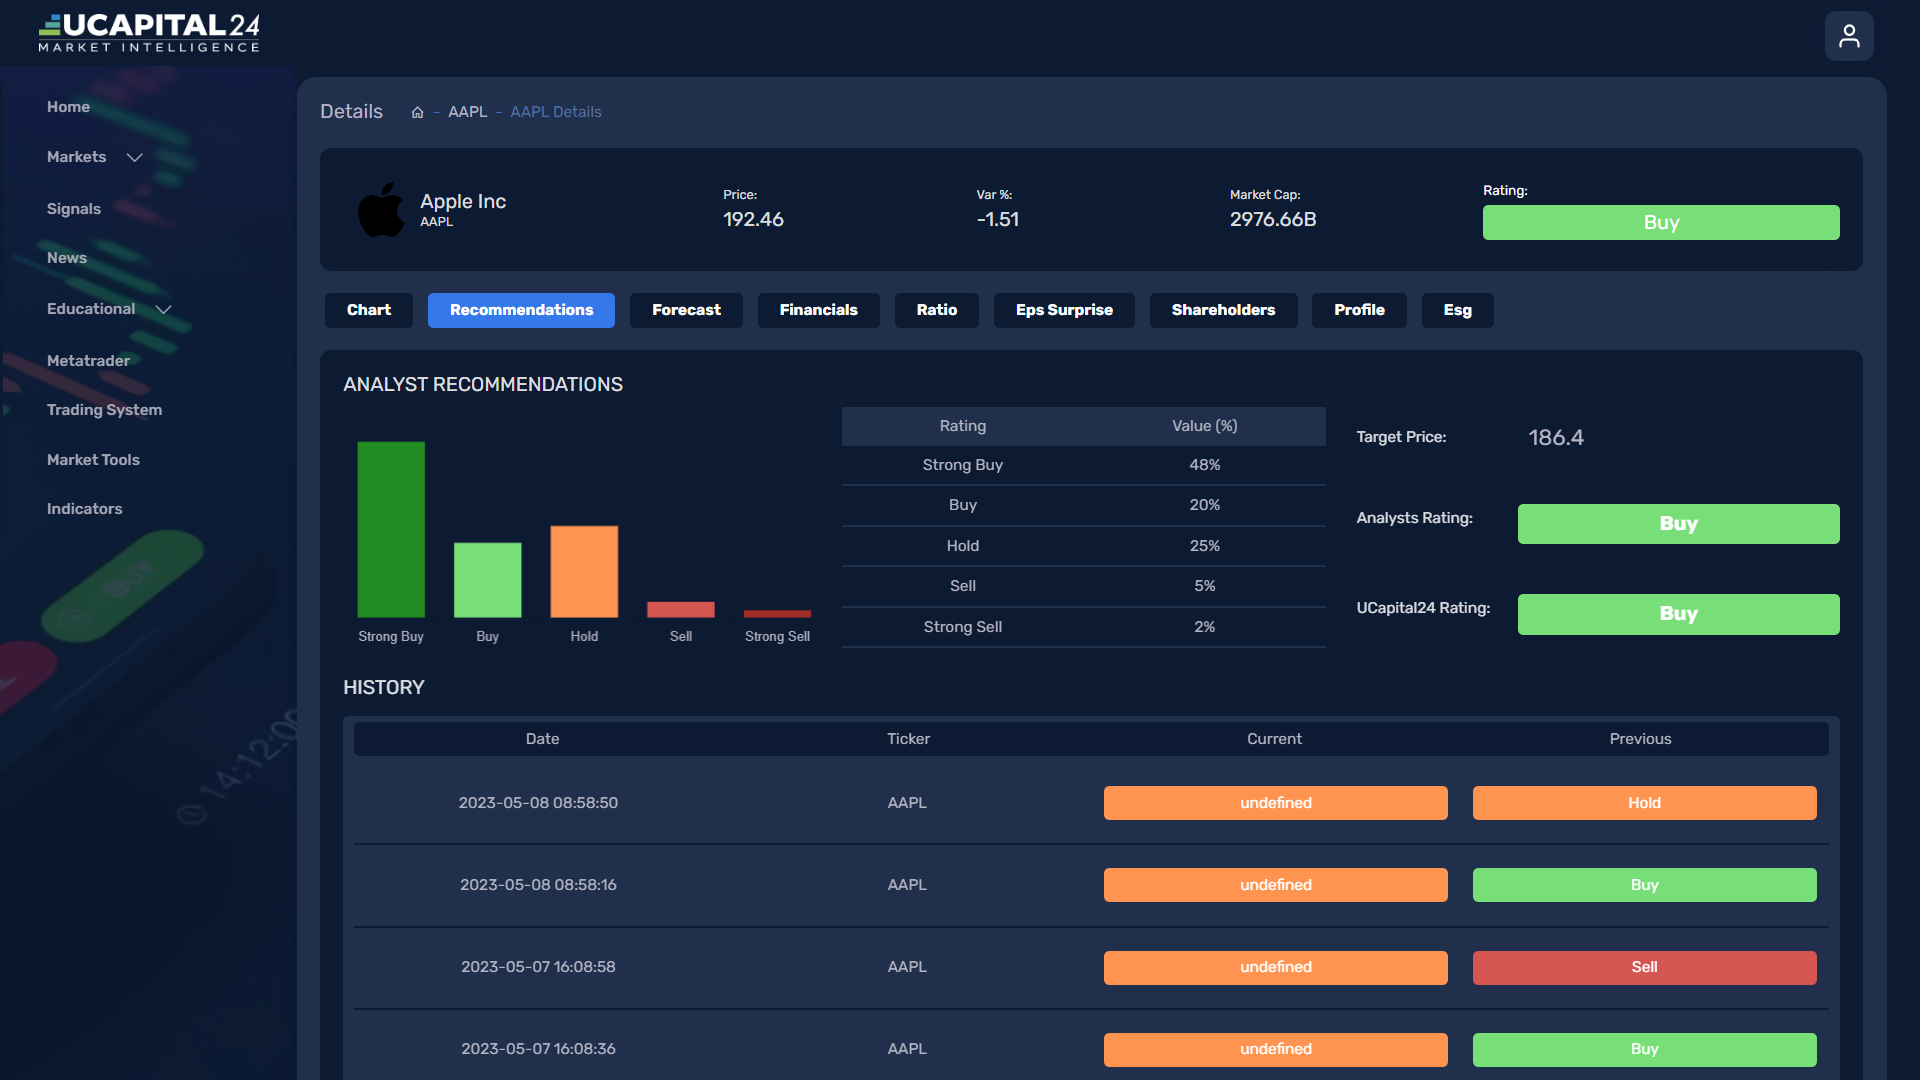The image size is (1920, 1080).
Task: Click the light green Buy bar
Action: click(x=488, y=580)
